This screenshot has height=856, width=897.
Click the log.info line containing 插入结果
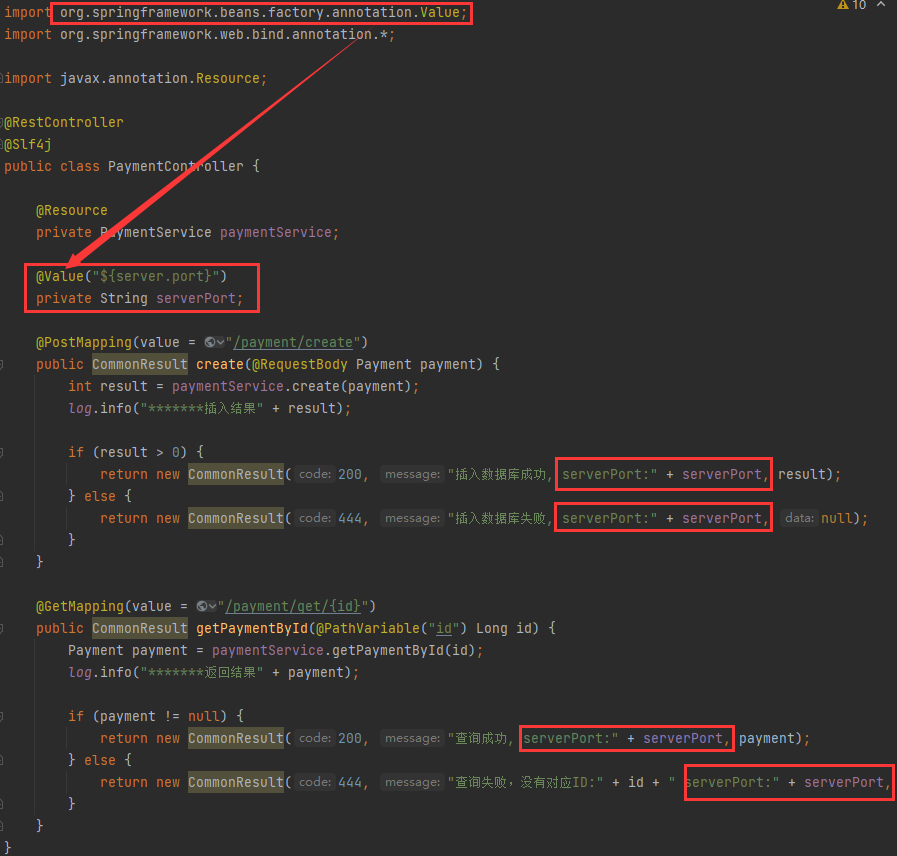[x=209, y=409]
